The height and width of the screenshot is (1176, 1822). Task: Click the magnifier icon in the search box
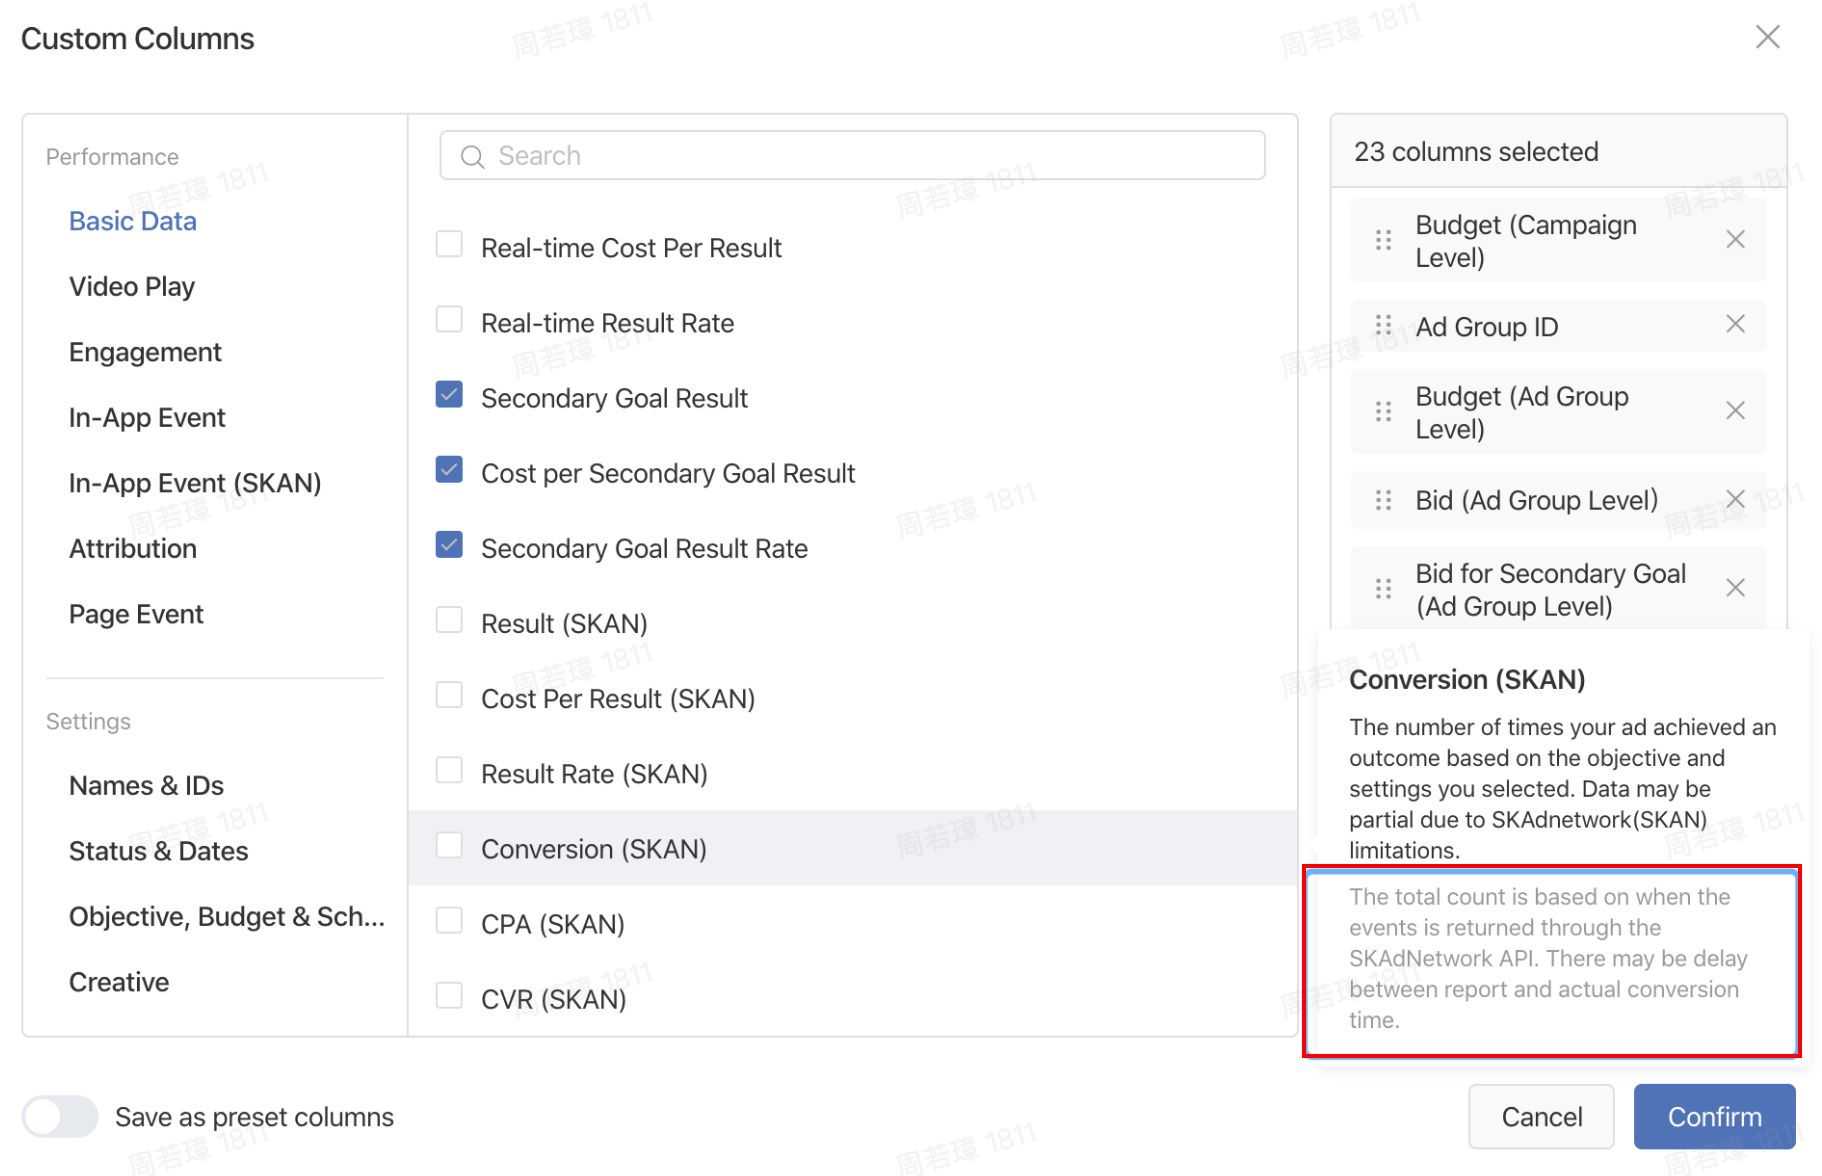pos(472,156)
